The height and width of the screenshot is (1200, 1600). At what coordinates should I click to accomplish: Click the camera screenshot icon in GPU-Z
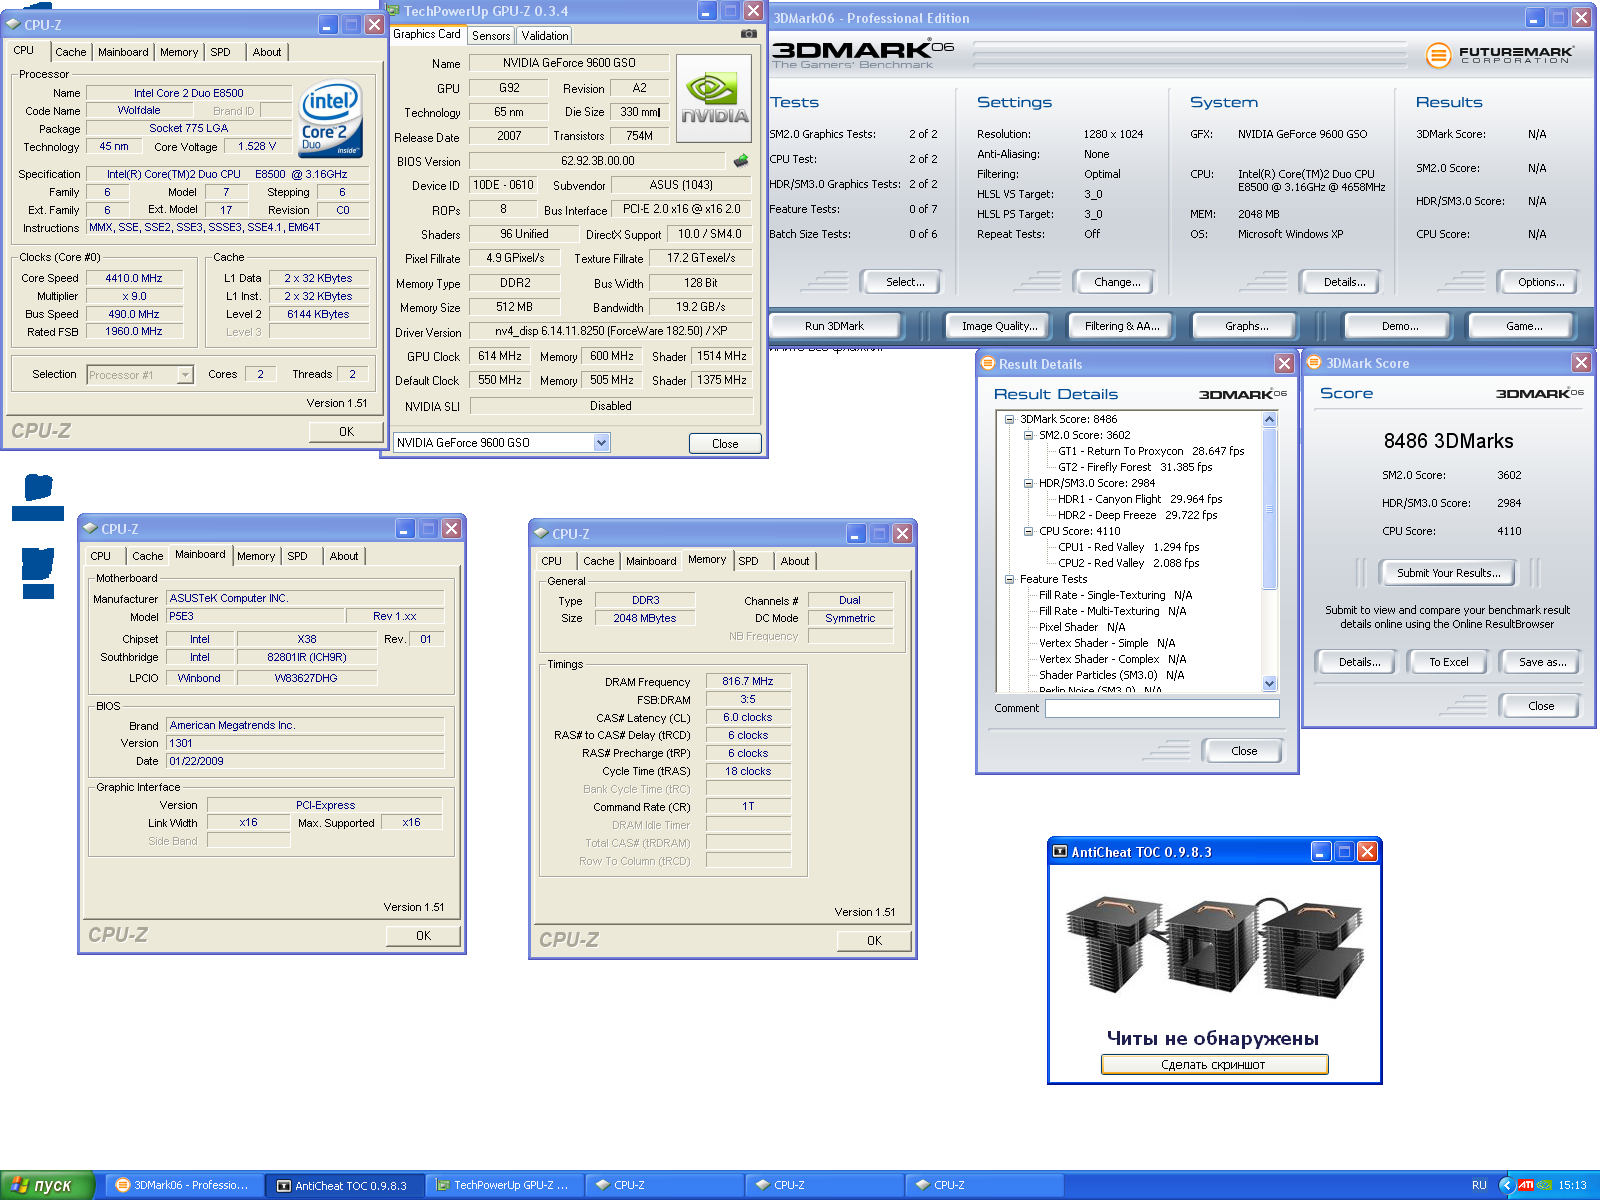click(748, 34)
